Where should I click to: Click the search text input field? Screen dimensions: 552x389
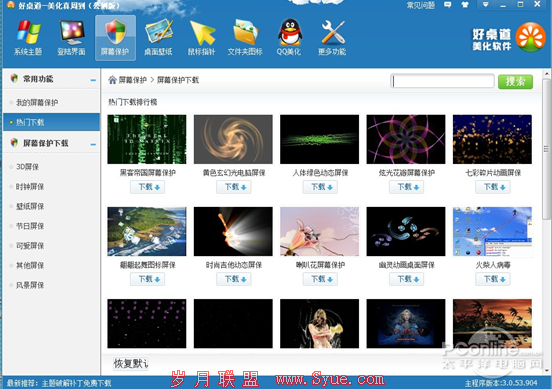[443, 81]
